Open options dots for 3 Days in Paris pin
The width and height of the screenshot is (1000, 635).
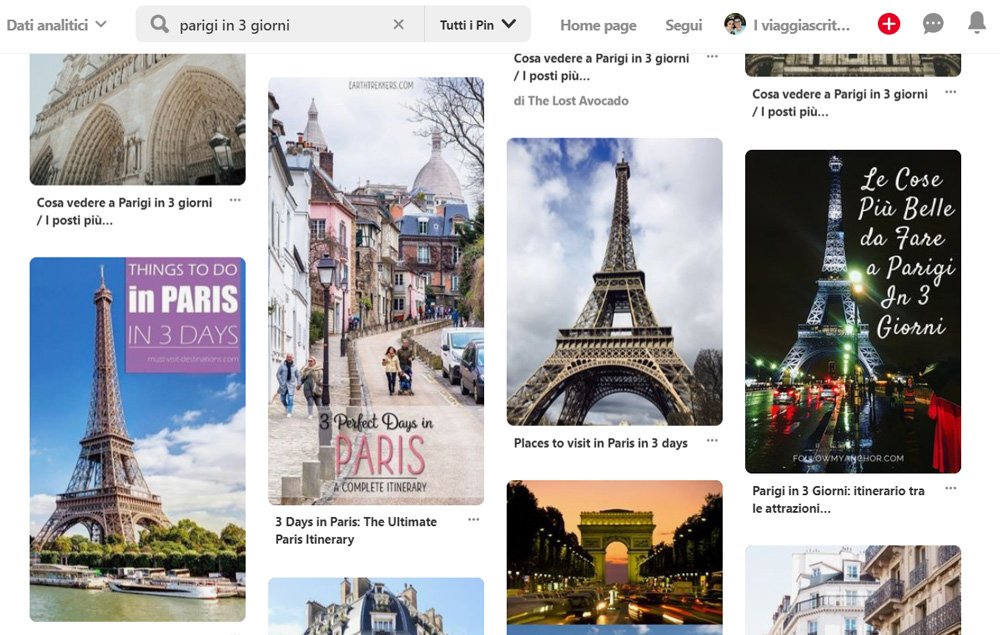pos(473,520)
